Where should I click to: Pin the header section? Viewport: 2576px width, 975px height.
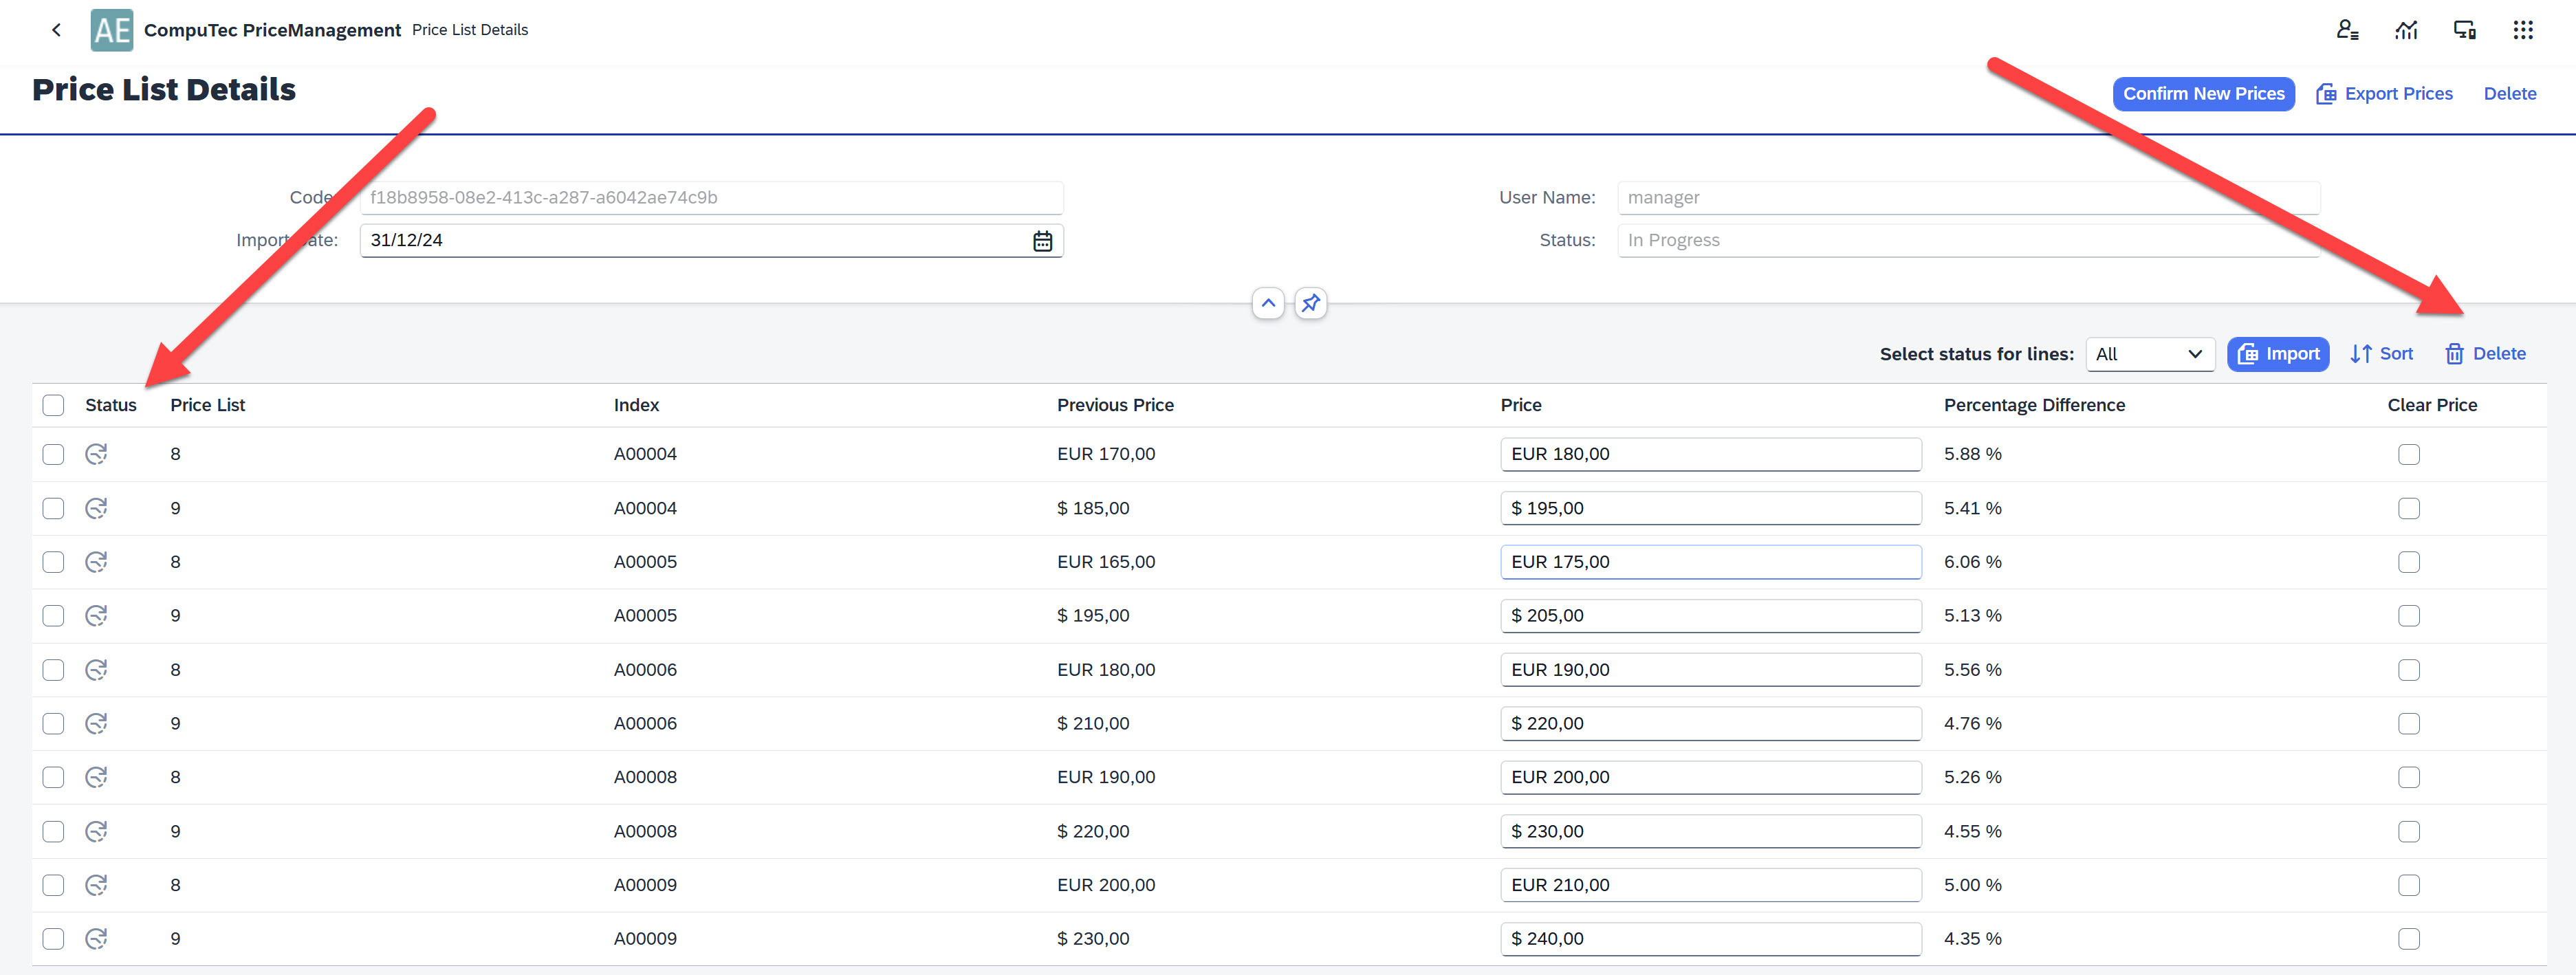coord(1310,303)
